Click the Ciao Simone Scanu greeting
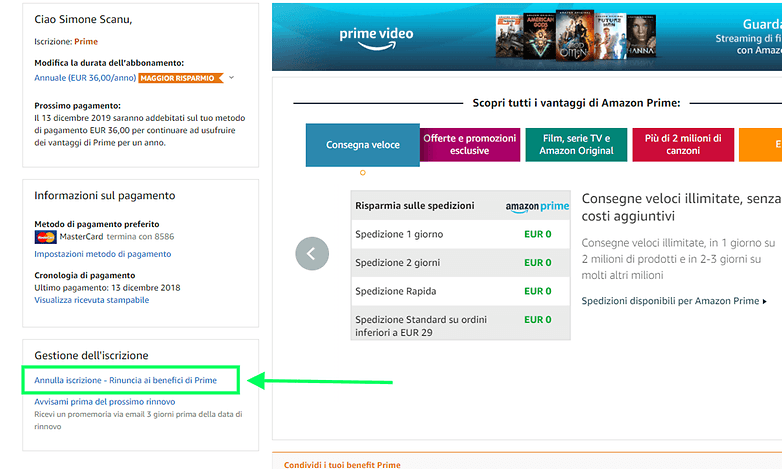Screen dimensions: 782x469 pyautogui.click(x=83, y=19)
